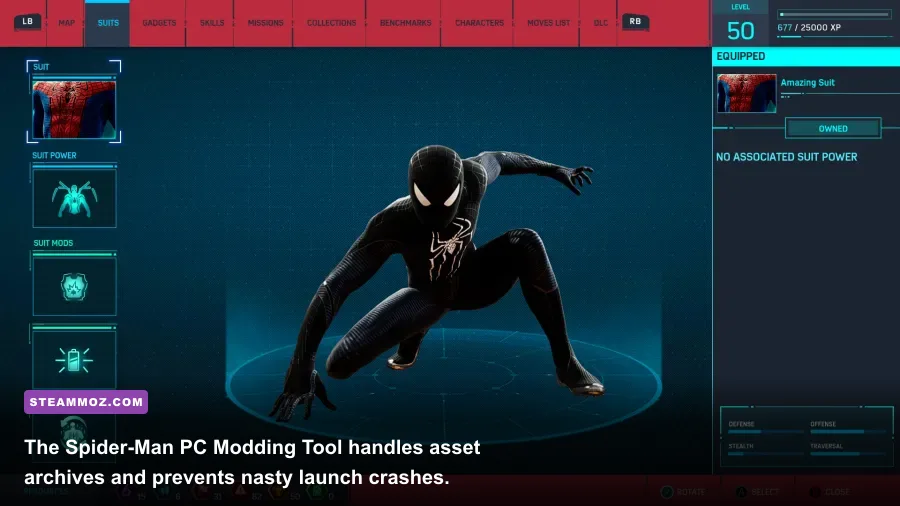Open the Suit Power spider-arms icon
This screenshot has width=900, height=506.
(x=74, y=198)
